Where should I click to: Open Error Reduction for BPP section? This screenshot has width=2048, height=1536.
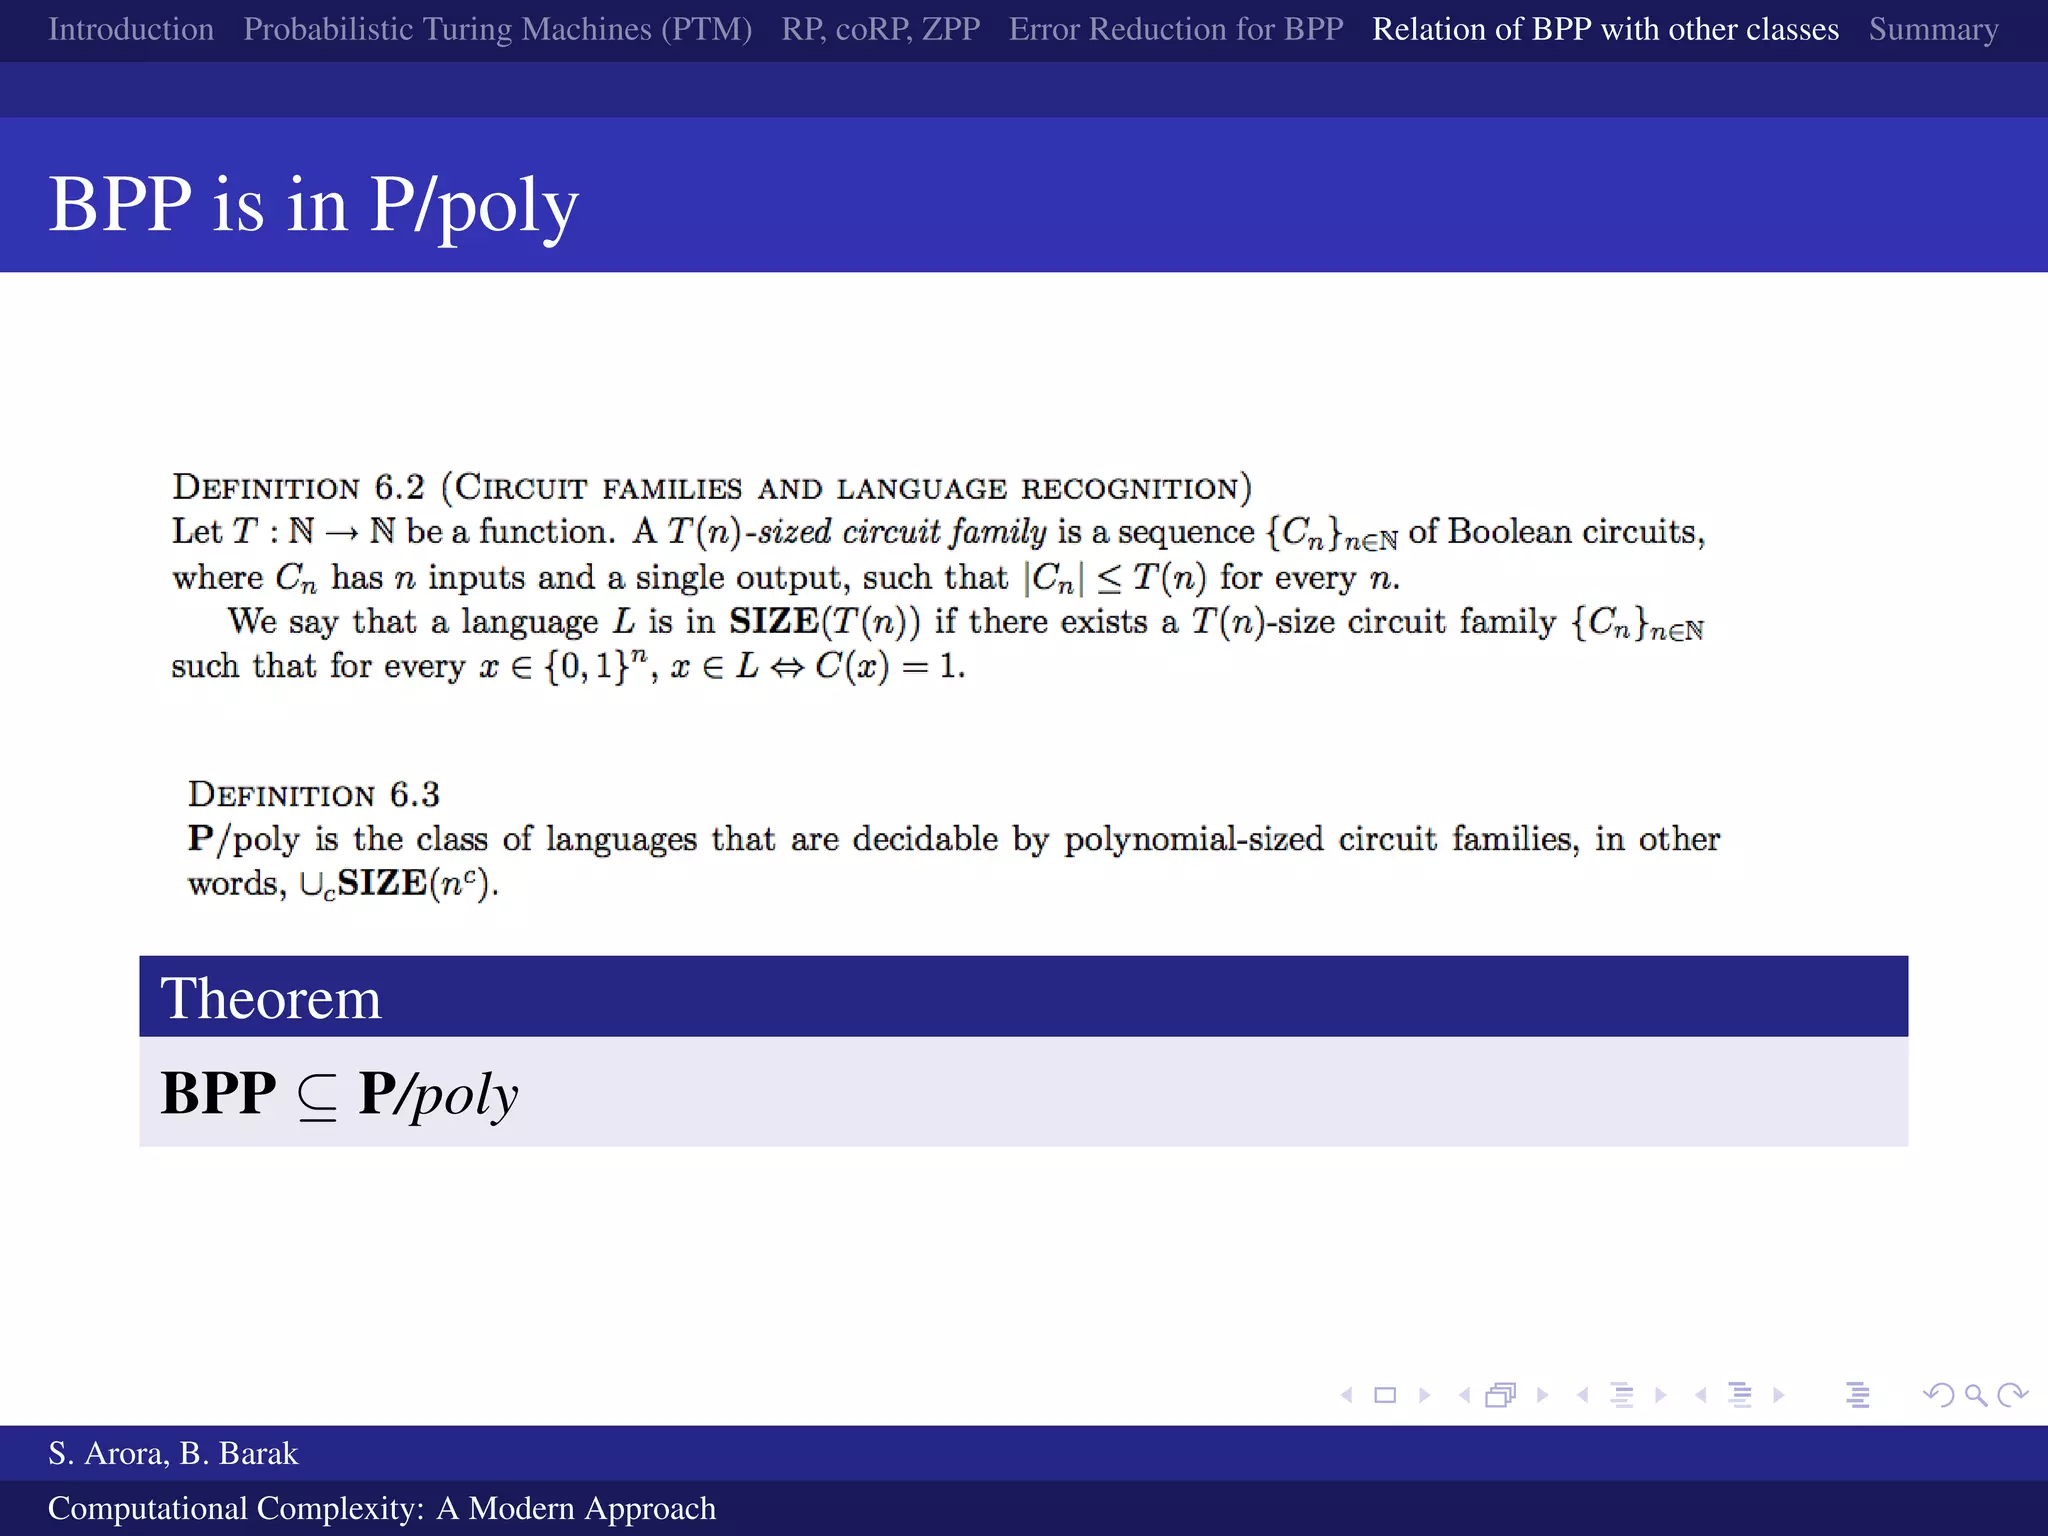tap(1176, 29)
